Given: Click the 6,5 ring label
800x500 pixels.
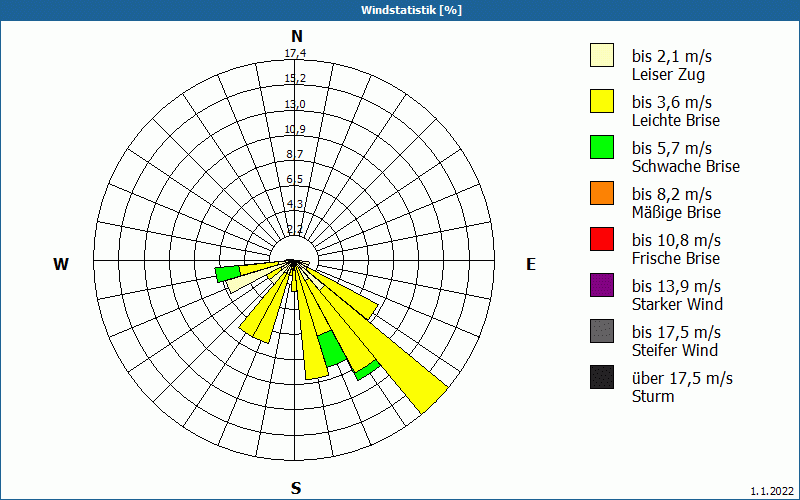Looking at the screenshot, I should click(295, 179).
